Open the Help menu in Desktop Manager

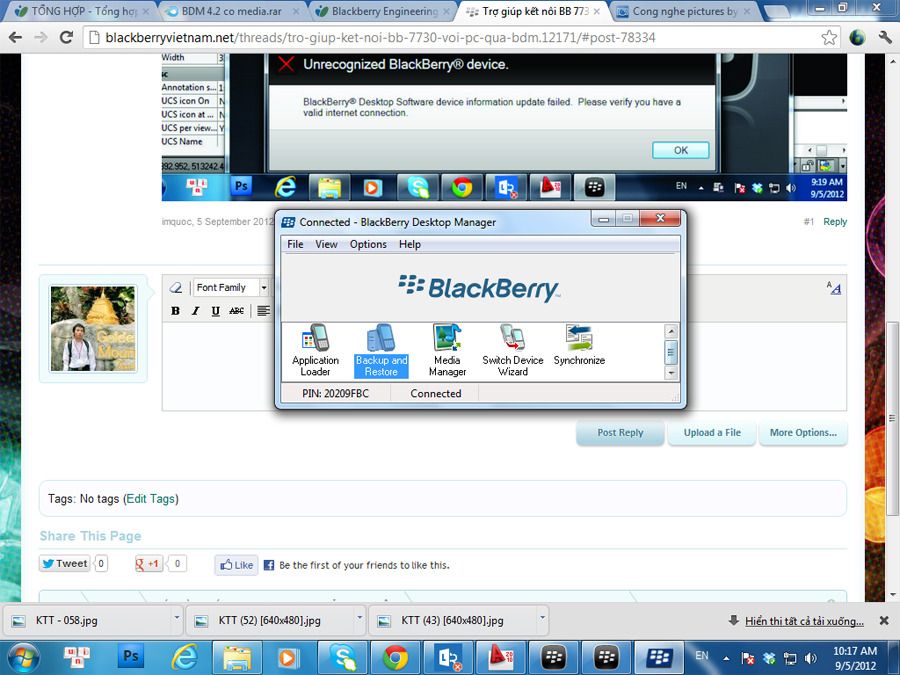coord(410,245)
